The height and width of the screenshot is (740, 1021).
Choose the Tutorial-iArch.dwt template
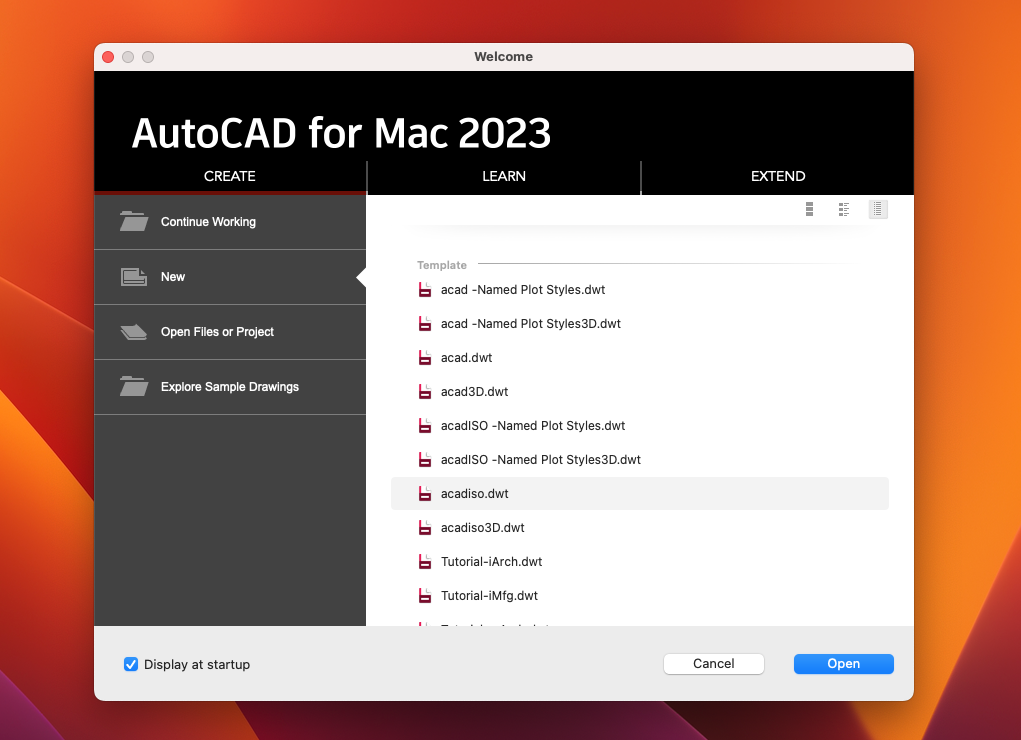tap(492, 561)
